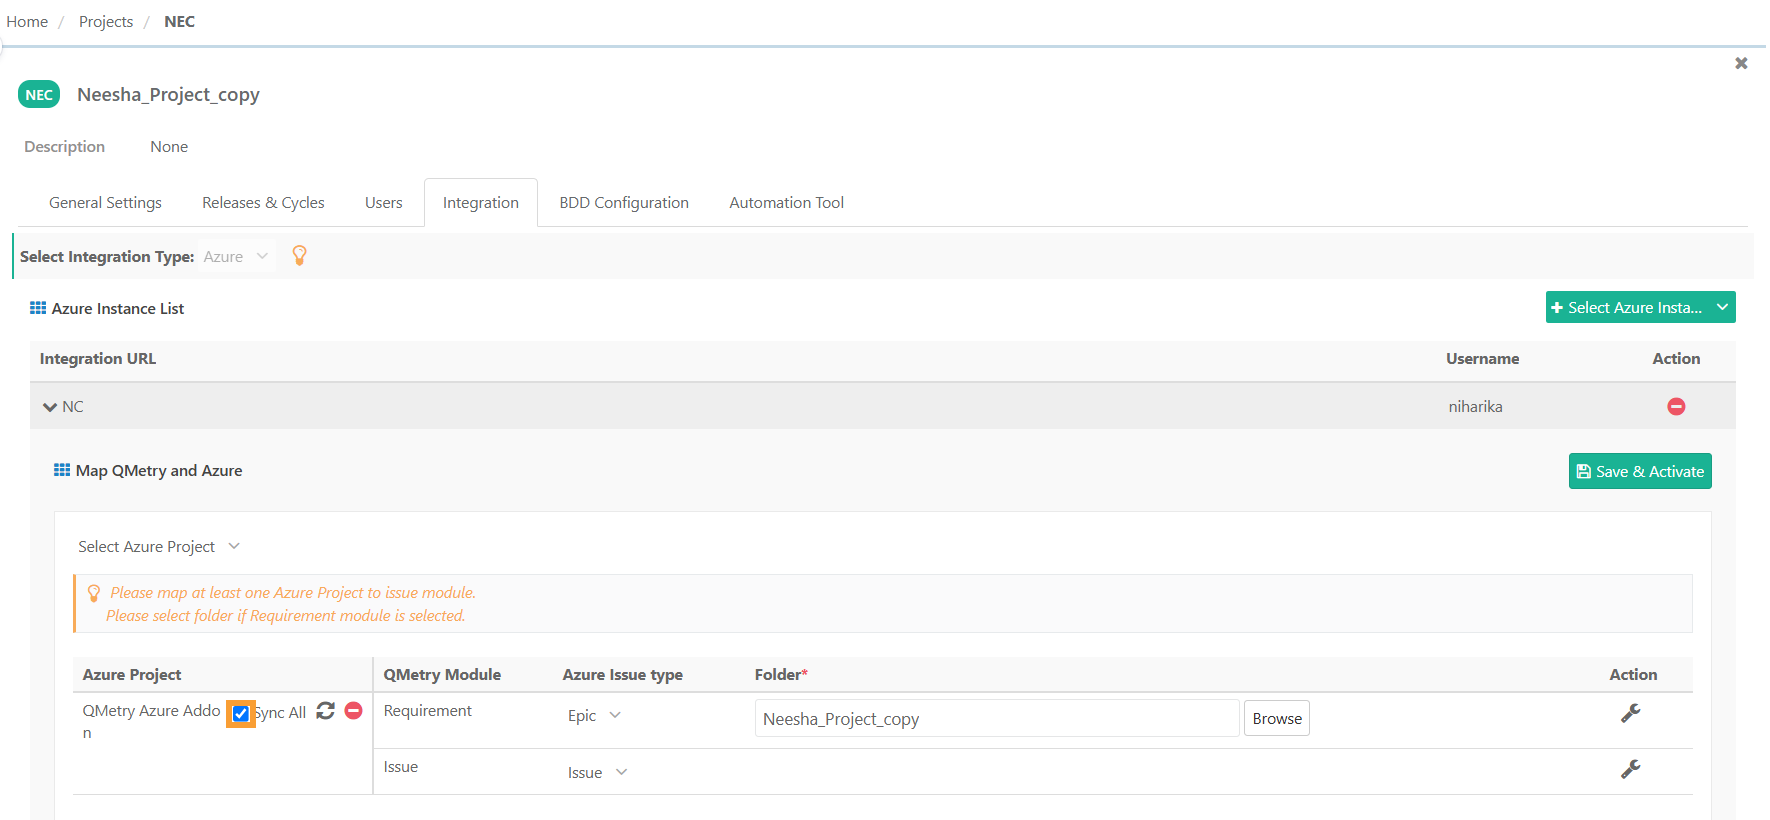1770x820 pixels.
Task: Delete the QMetry Azure Addon project mapping
Action: (x=353, y=710)
